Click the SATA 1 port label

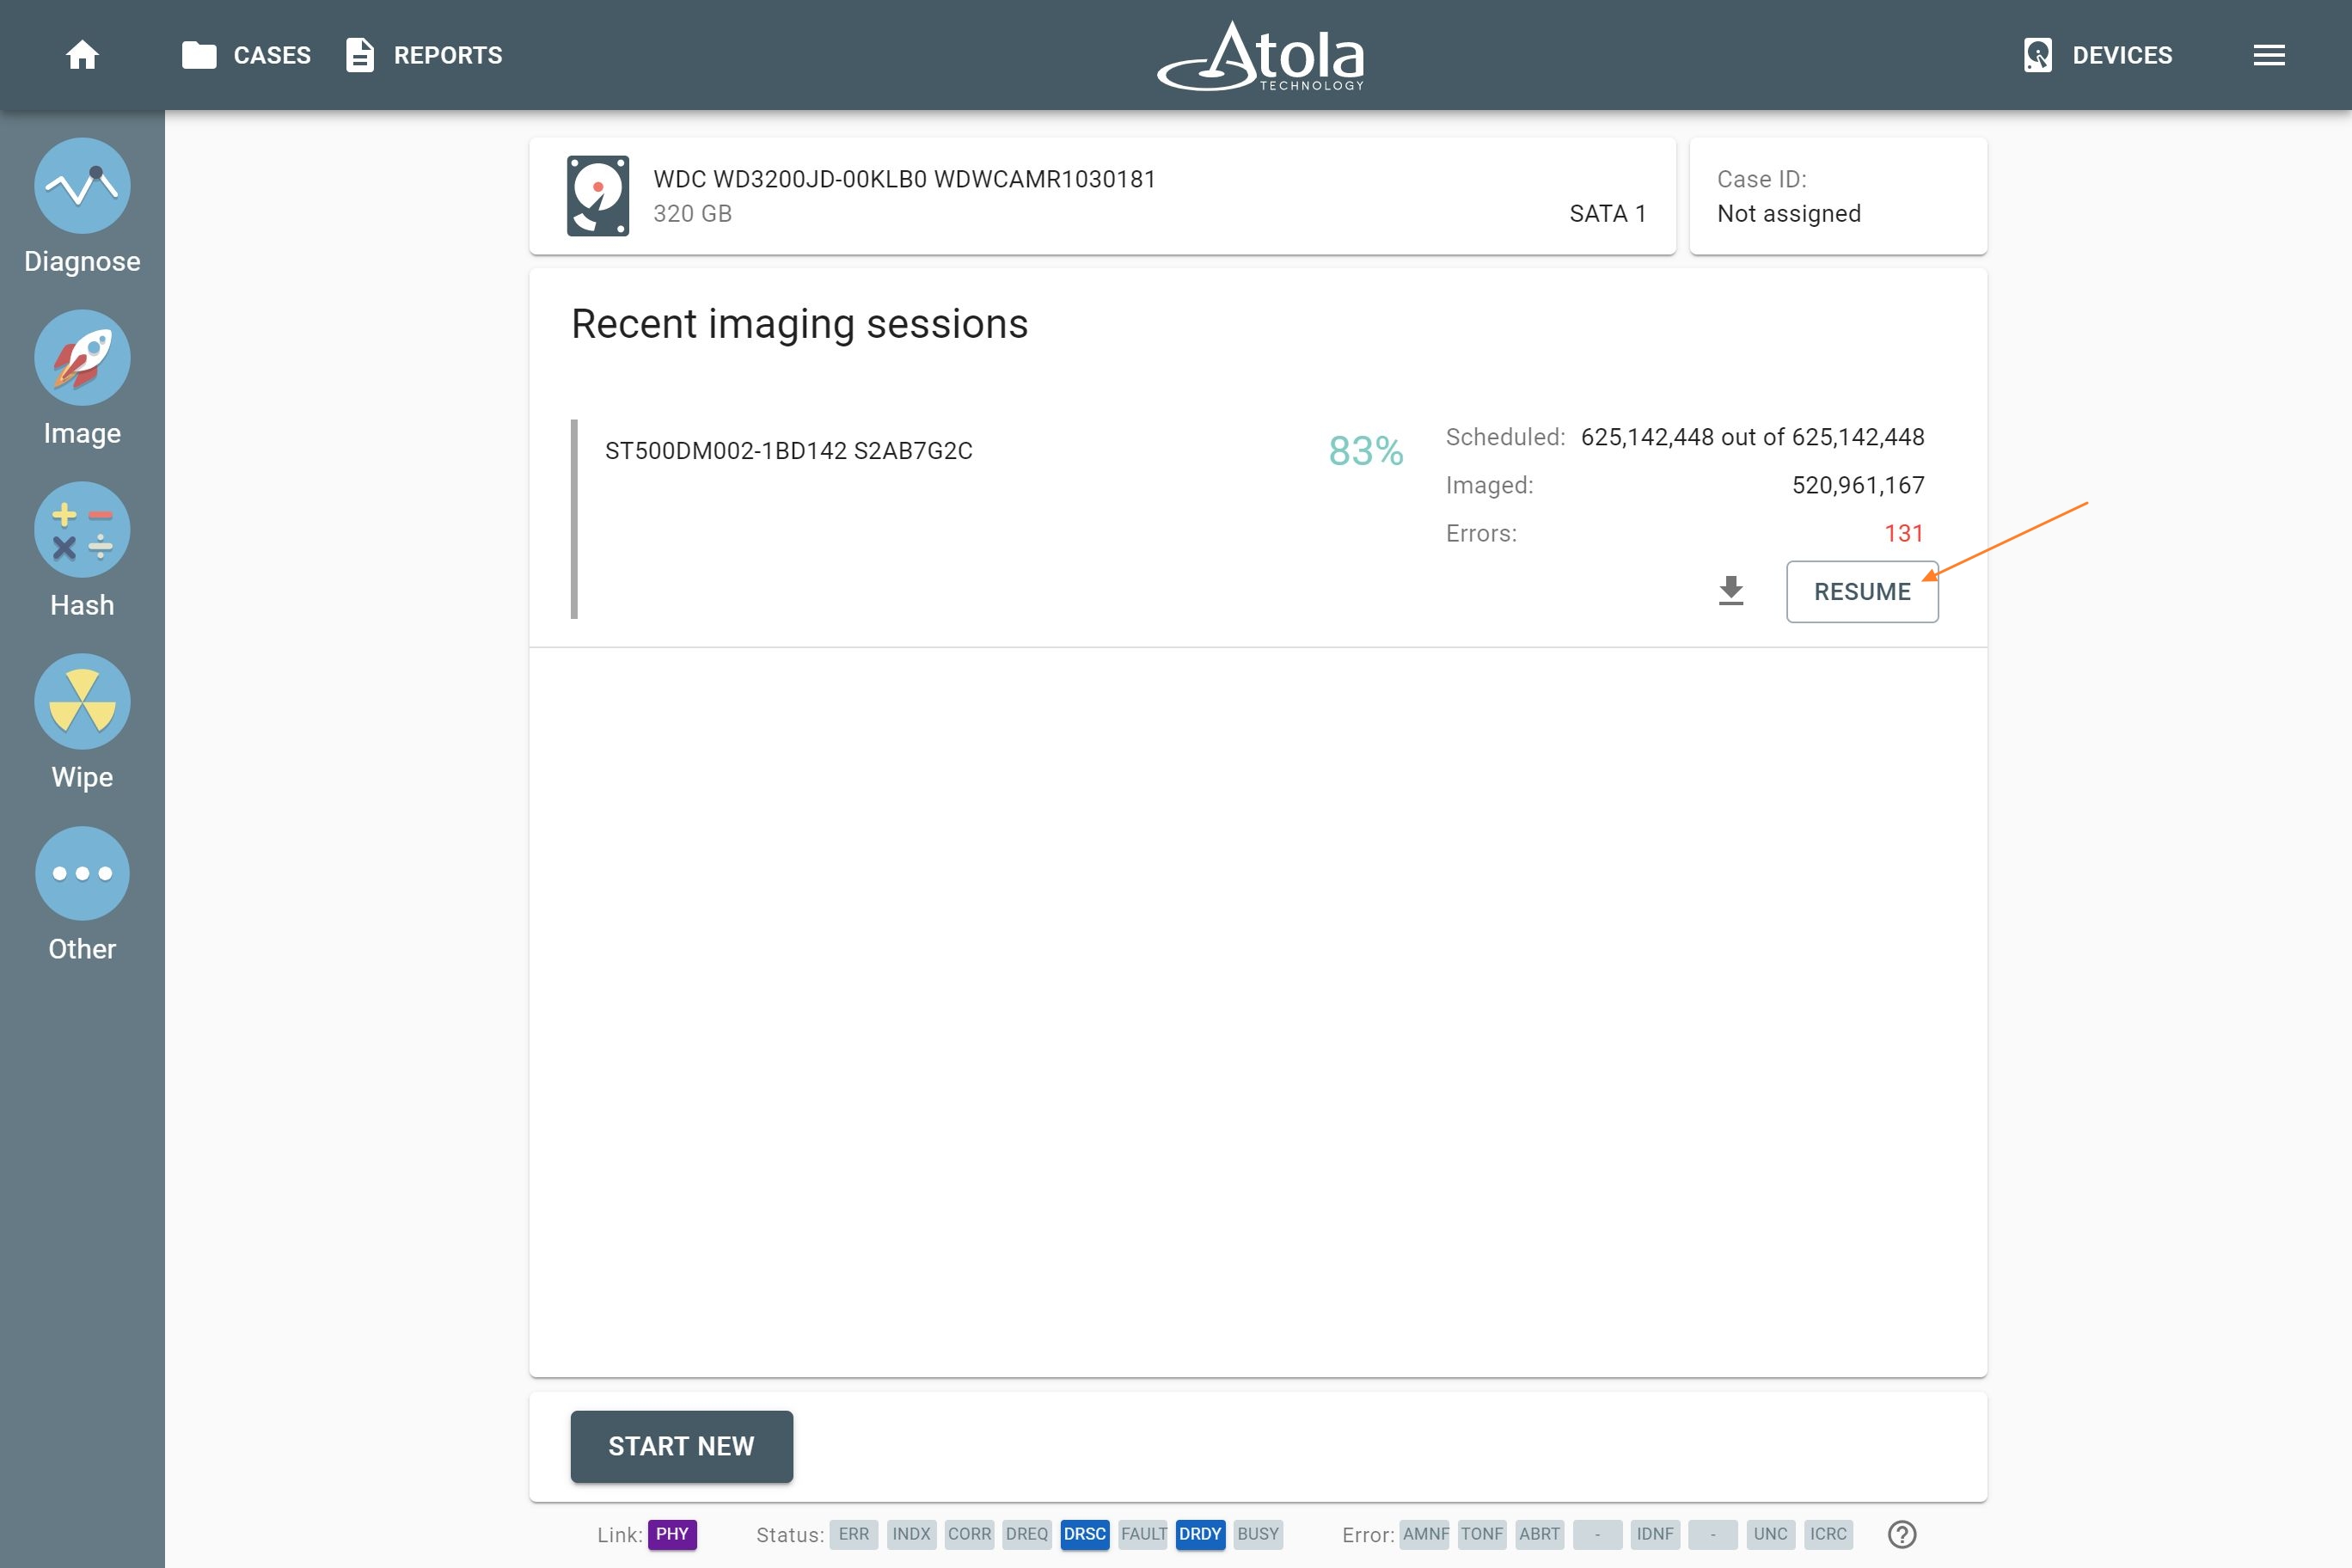click(x=1607, y=214)
